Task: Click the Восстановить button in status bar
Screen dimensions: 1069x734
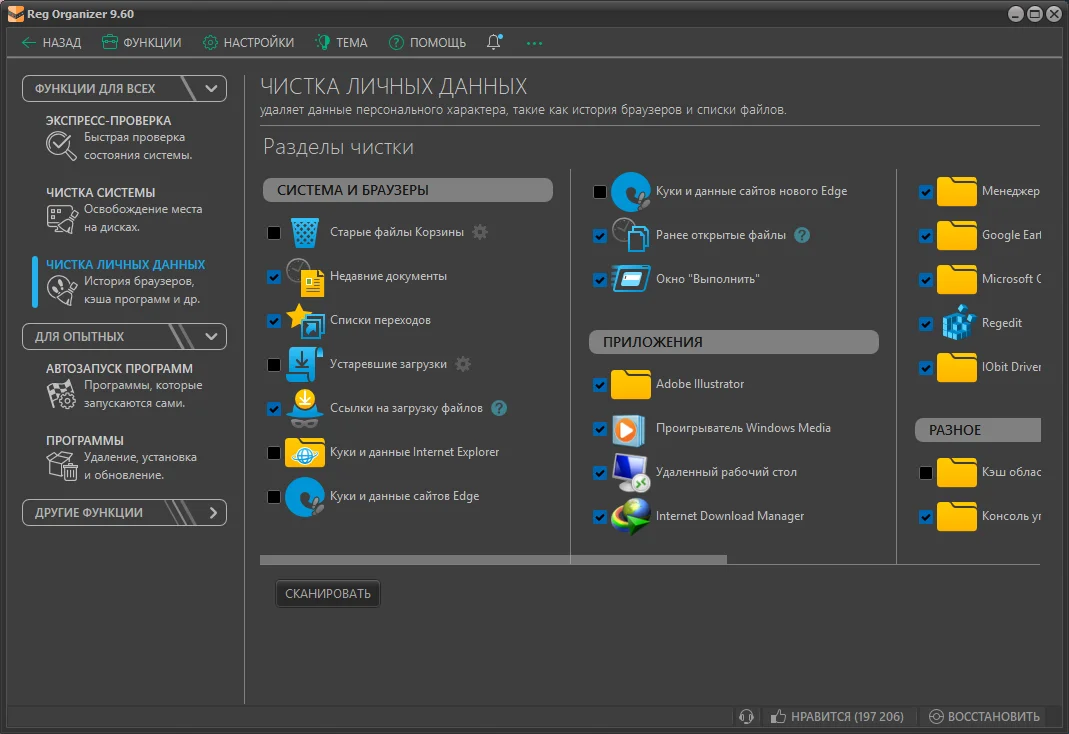Action: (984, 716)
